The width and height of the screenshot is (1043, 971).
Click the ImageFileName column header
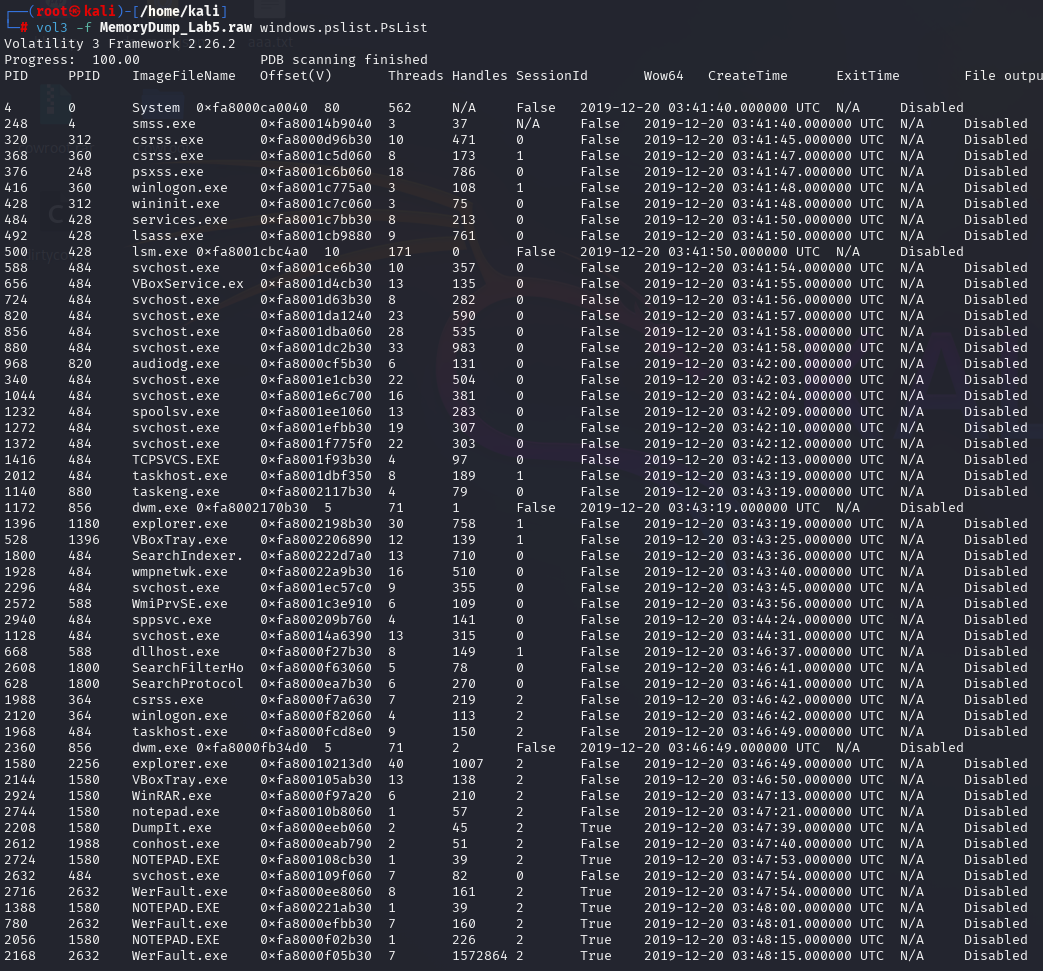[x=184, y=76]
